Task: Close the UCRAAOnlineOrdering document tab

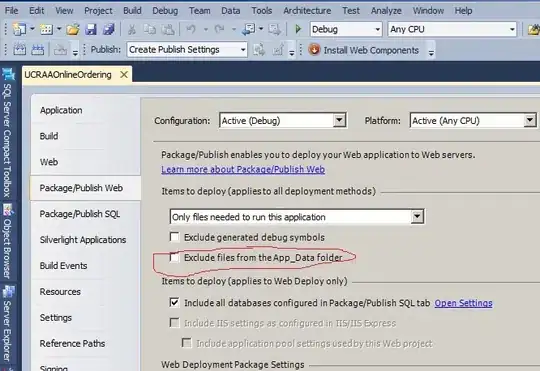Action: click(x=124, y=74)
